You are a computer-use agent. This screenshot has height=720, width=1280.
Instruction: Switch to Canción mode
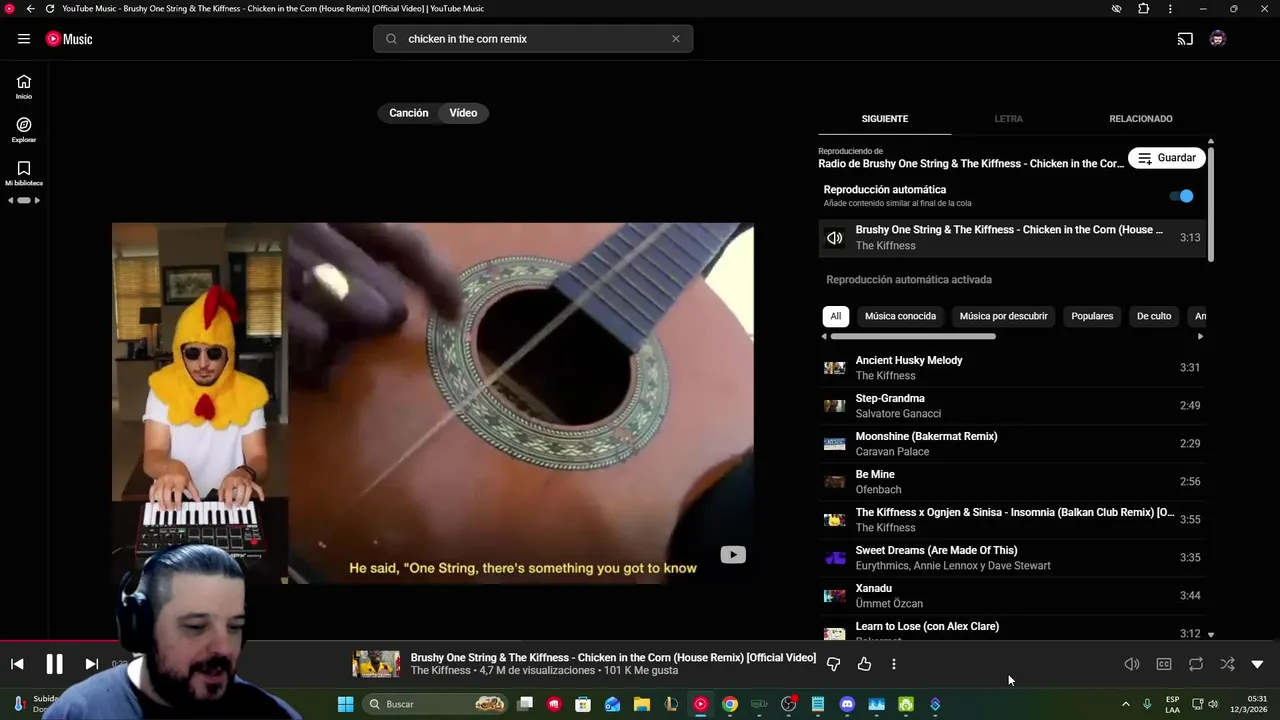(409, 113)
